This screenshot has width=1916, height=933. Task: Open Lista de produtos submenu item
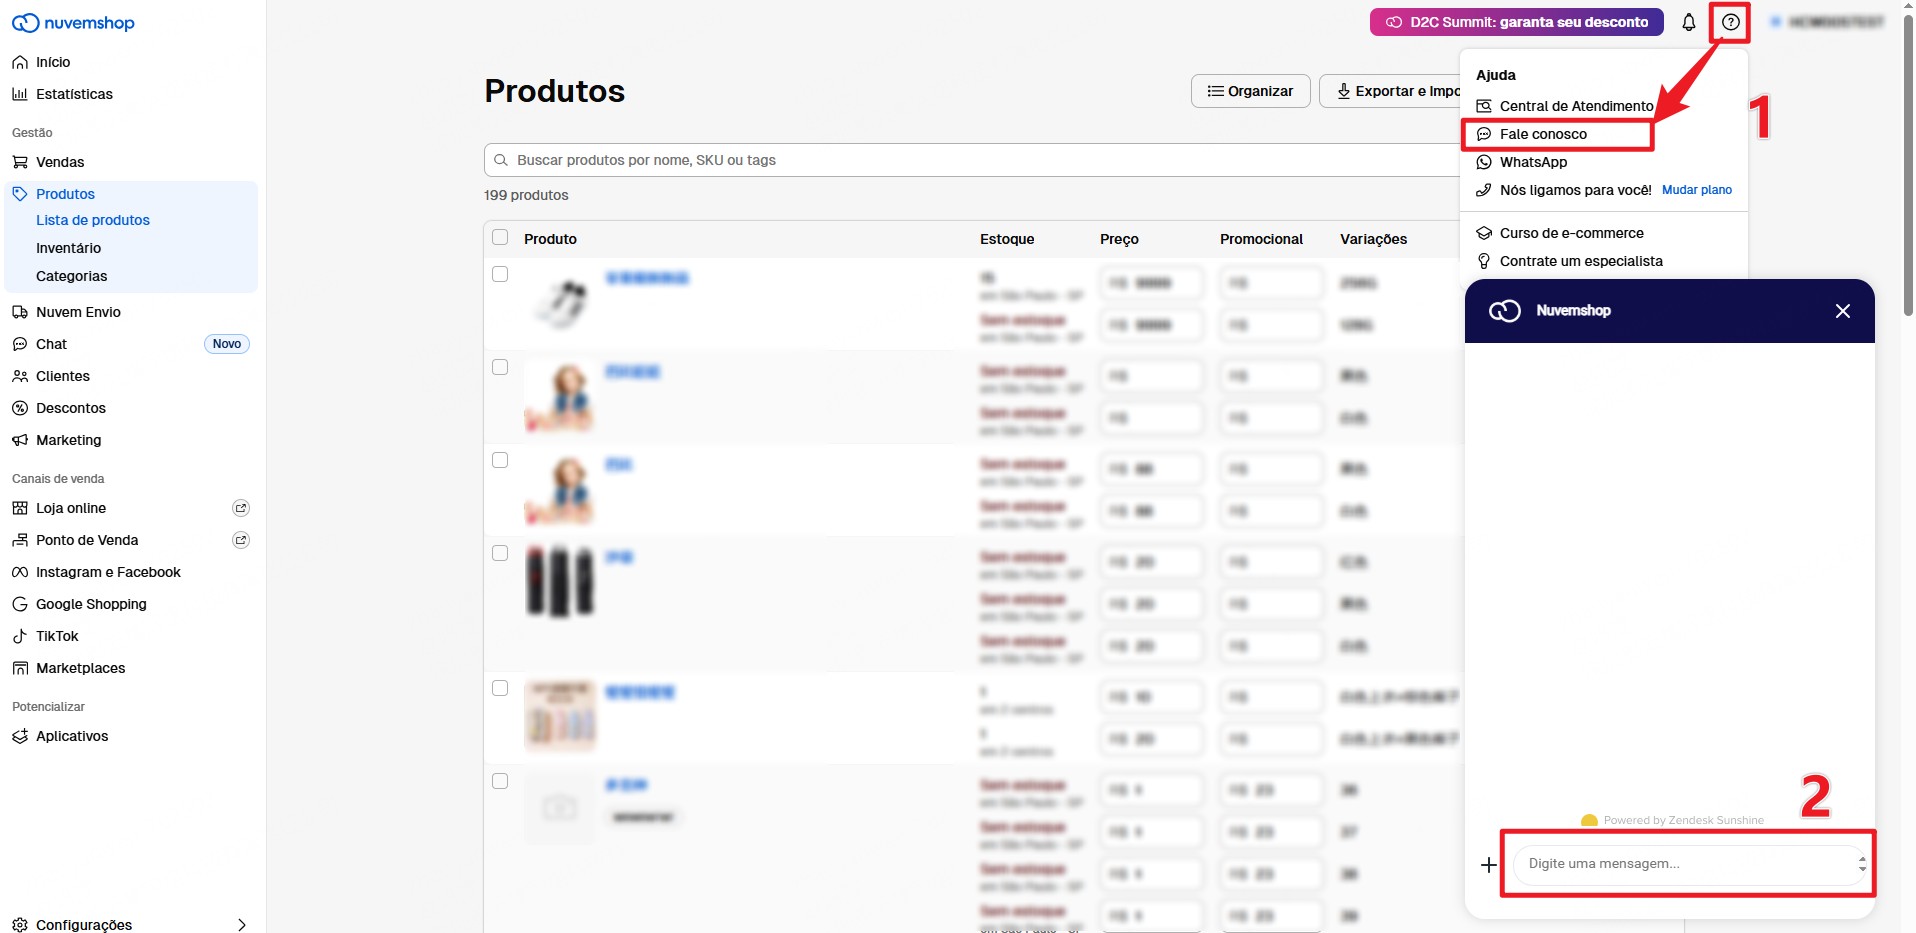pos(93,220)
